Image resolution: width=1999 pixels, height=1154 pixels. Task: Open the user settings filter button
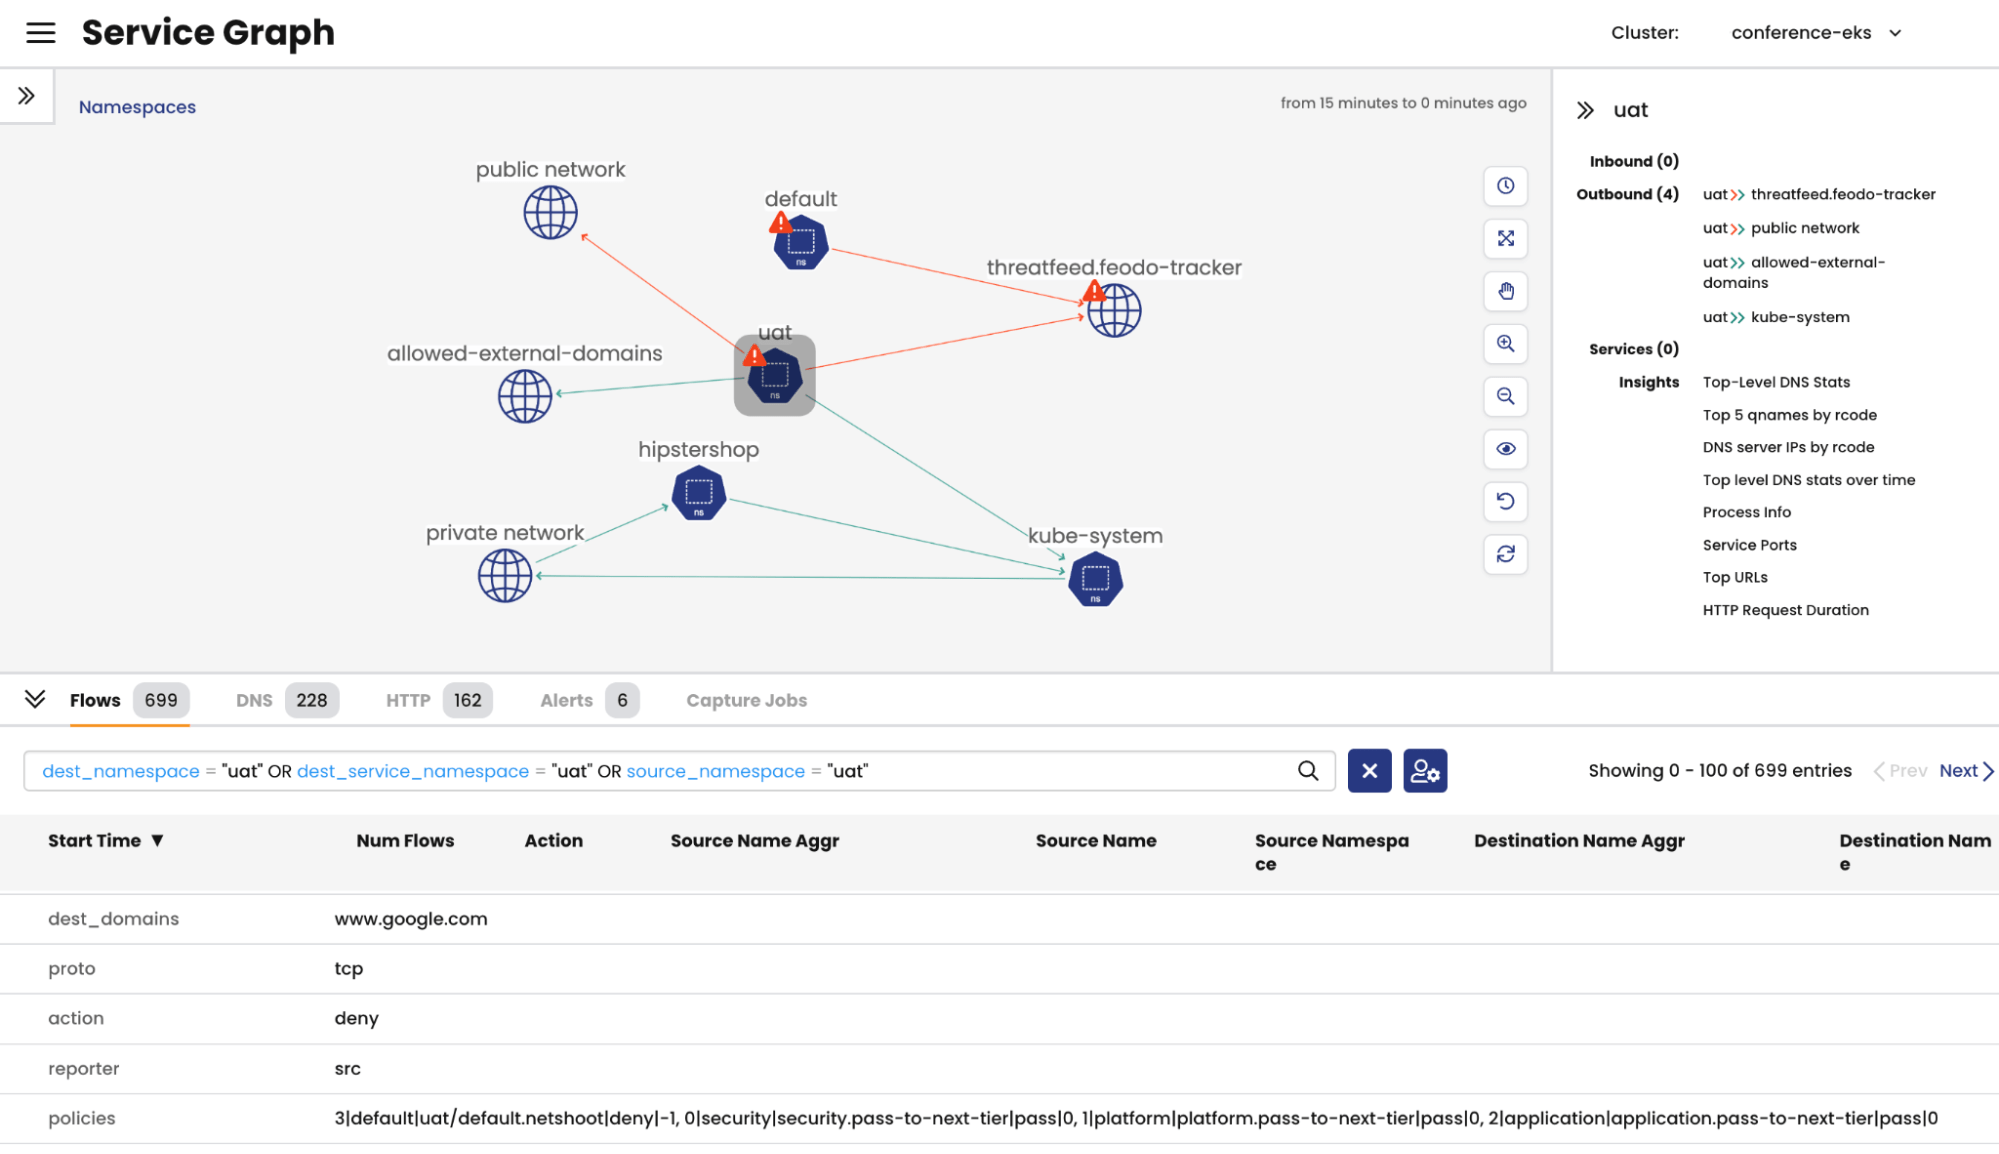[x=1425, y=771]
